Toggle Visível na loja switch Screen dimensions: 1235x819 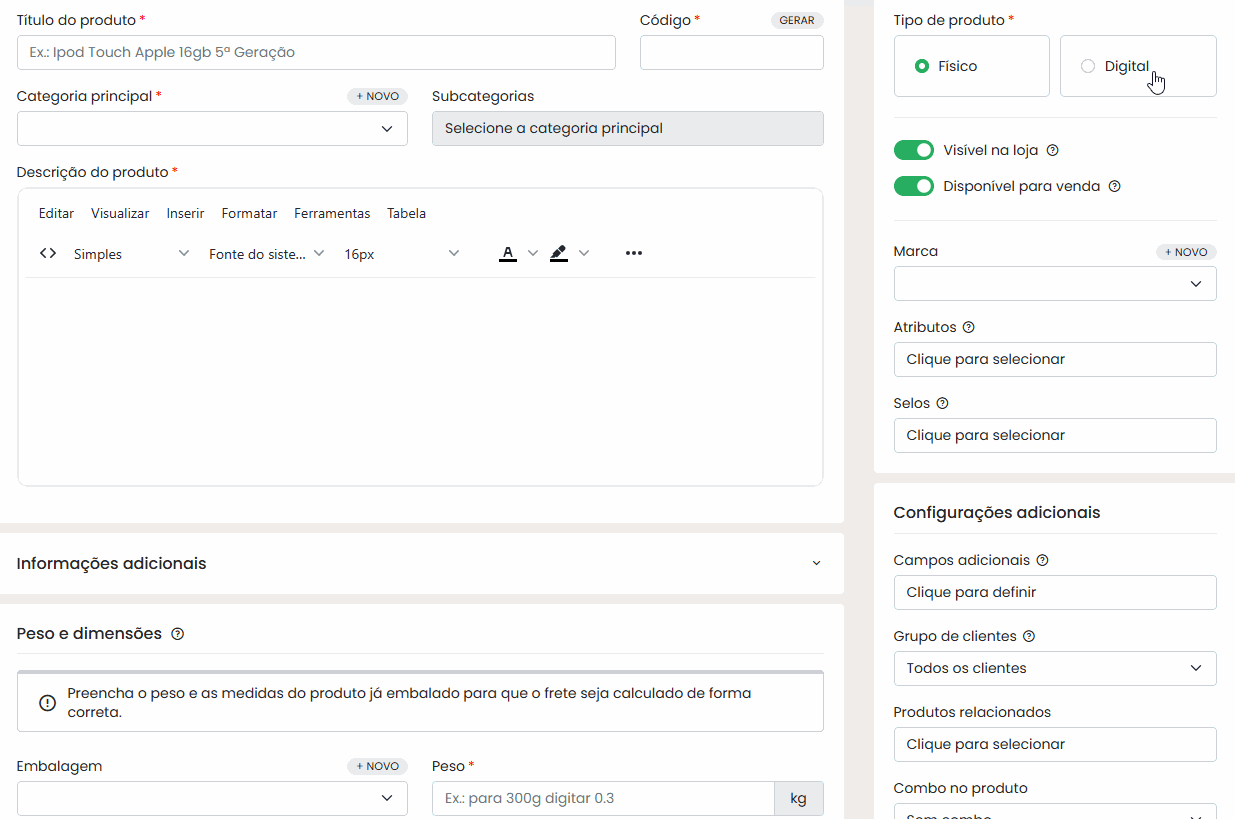pyautogui.click(x=913, y=150)
